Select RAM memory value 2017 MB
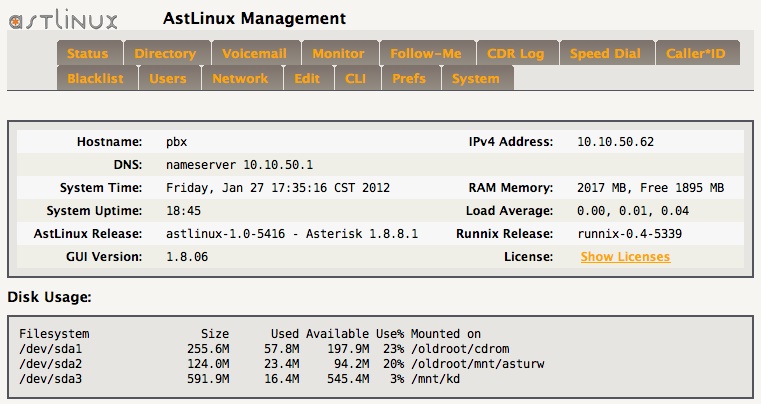Image resolution: width=761 pixels, height=404 pixels. [x=650, y=188]
